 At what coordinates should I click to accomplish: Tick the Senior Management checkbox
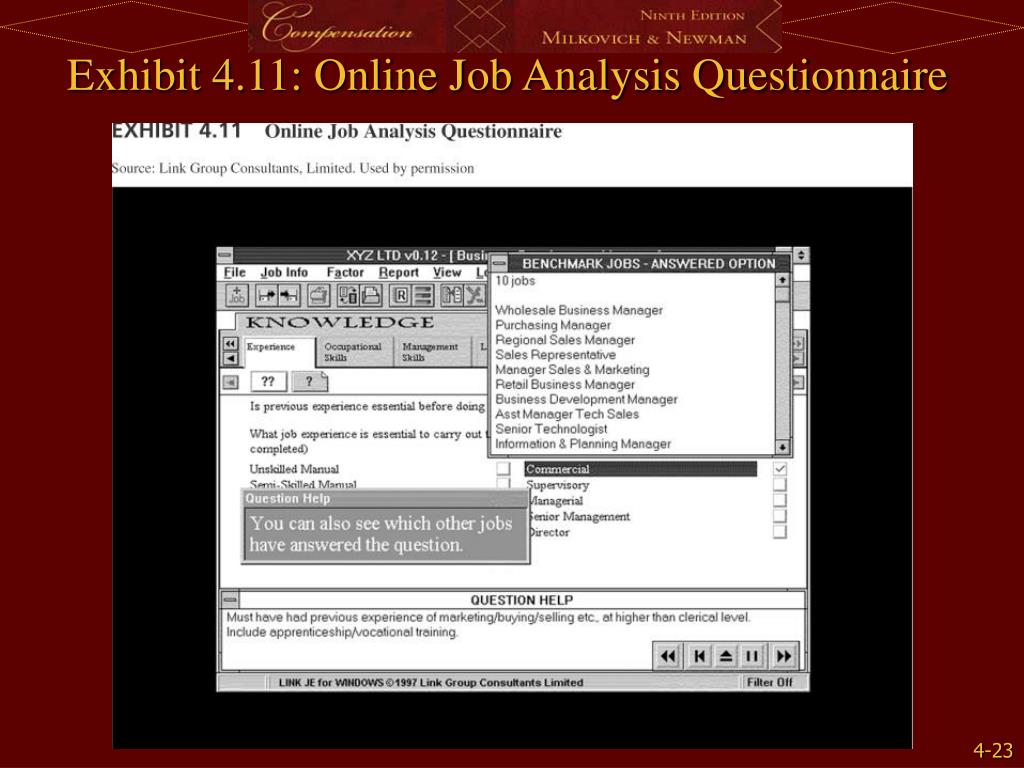[780, 515]
